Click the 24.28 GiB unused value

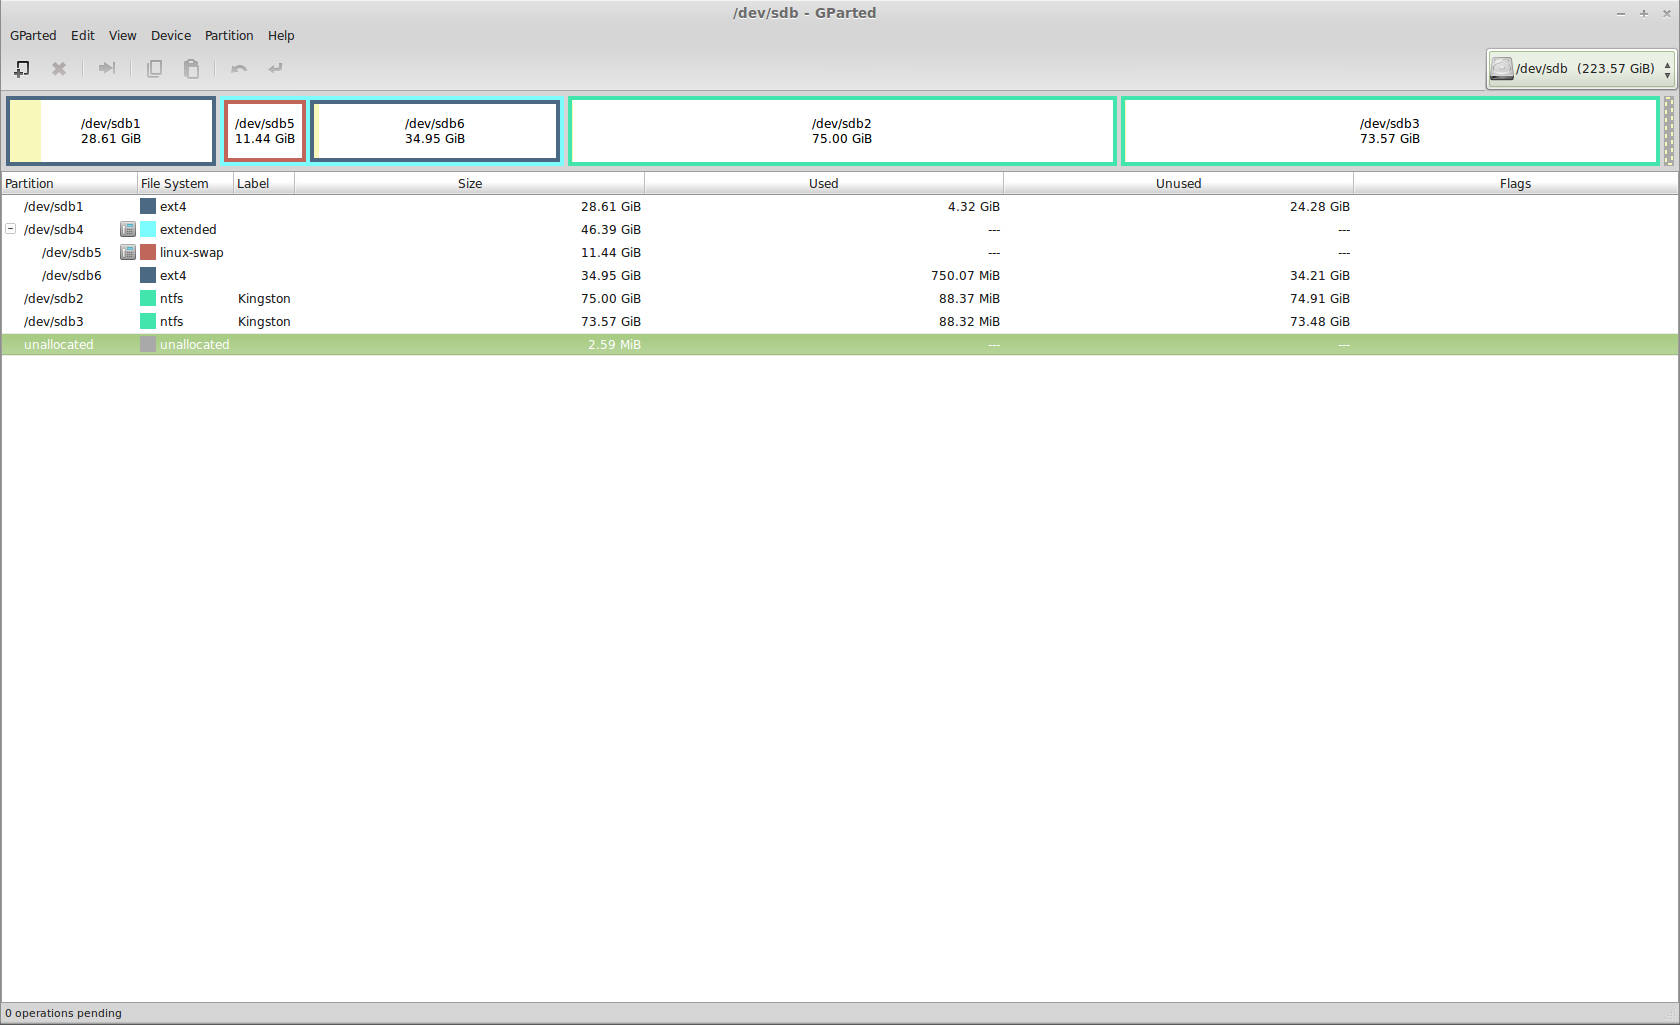(1320, 206)
